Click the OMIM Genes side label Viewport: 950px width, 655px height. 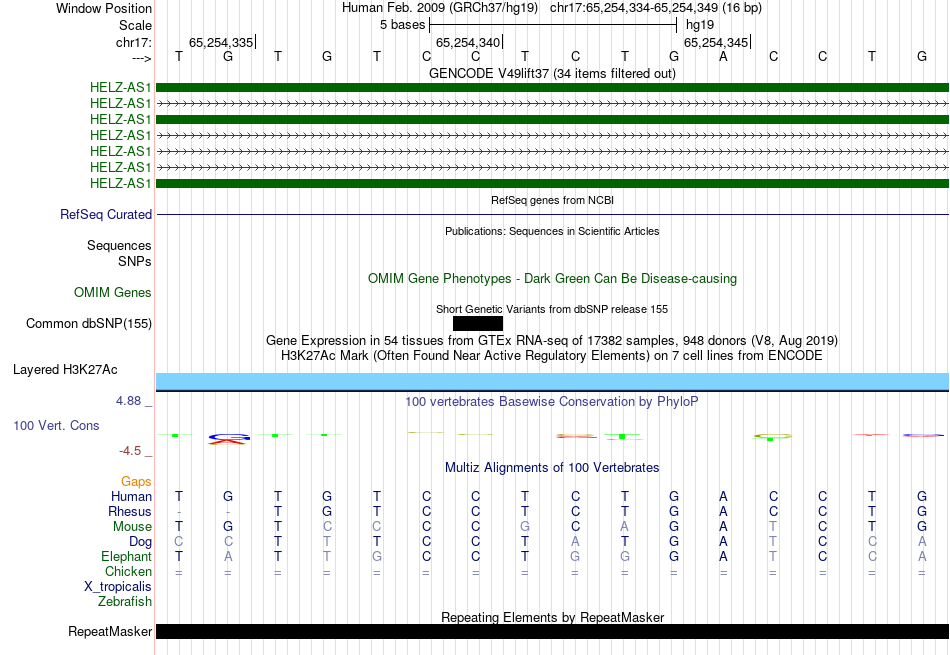(113, 293)
